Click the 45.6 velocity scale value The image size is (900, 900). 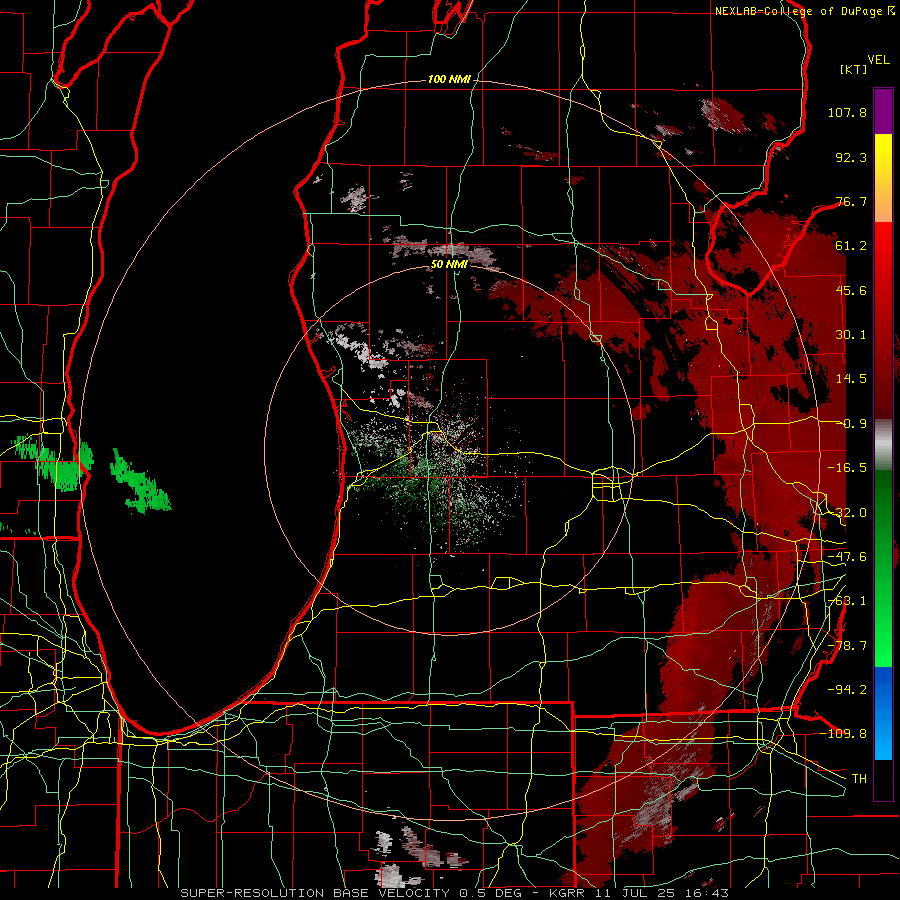click(851, 290)
